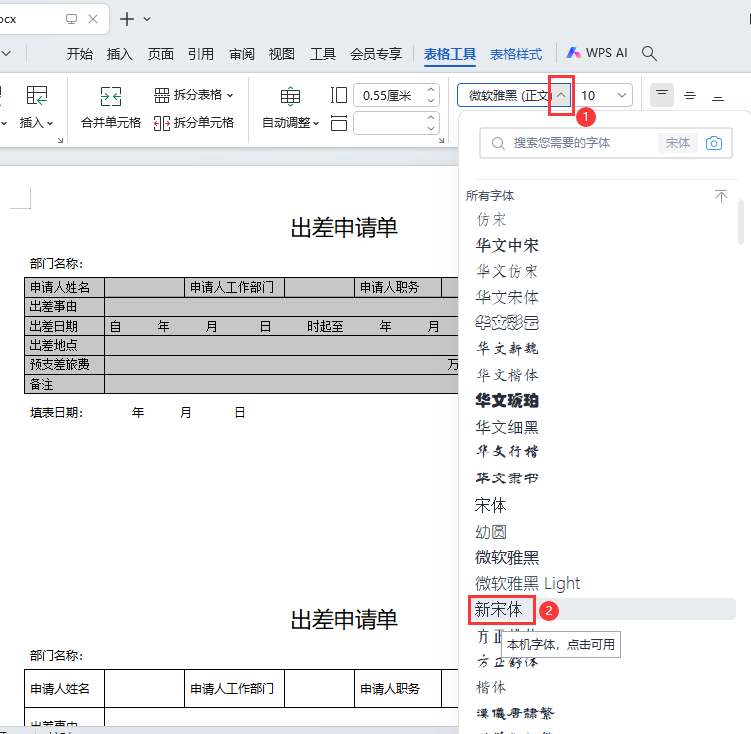
Task: Choose the 微软雅黑 font in list
Action: [x=507, y=557]
